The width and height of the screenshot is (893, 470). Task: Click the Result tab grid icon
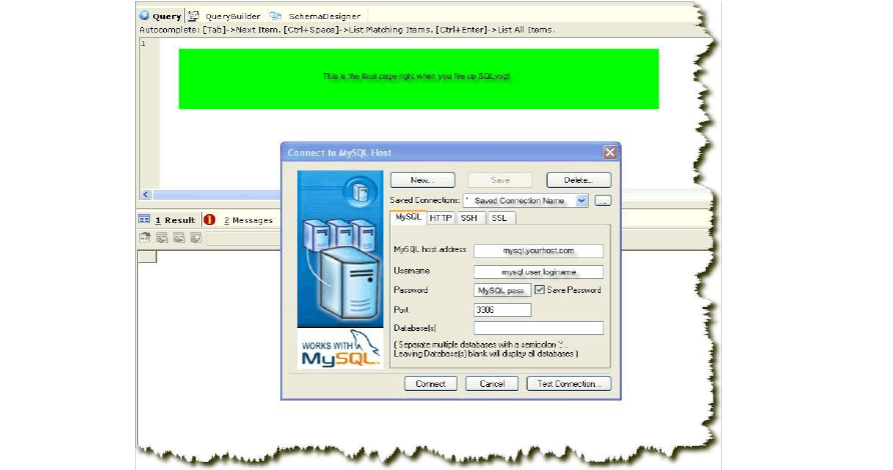click(144, 219)
